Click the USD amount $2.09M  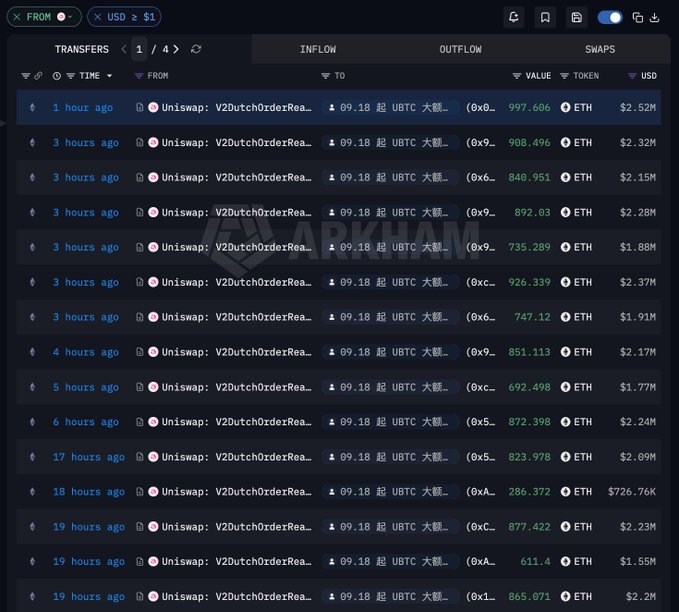pyautogui.click(x=637, y=457)
